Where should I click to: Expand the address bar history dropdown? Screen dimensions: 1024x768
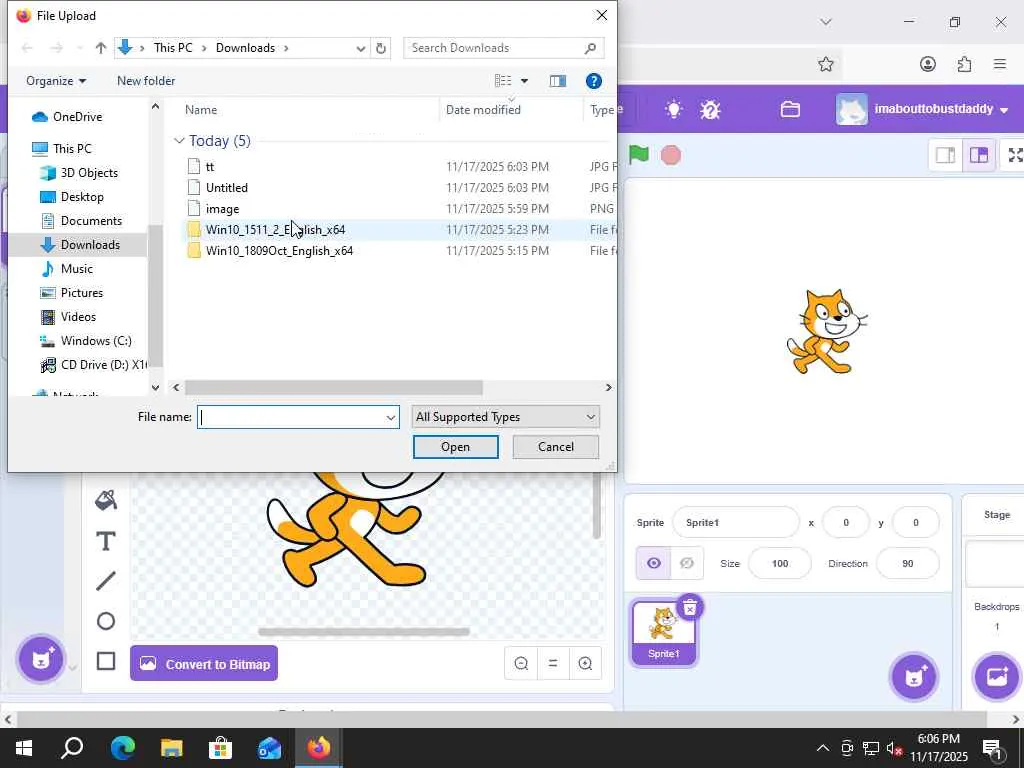[360, 48]
